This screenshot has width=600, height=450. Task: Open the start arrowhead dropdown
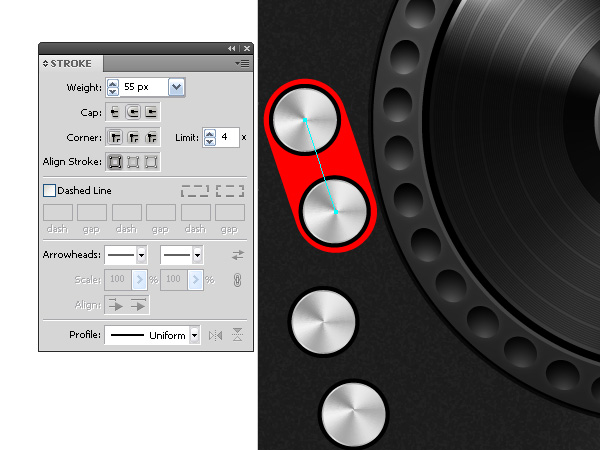click(142, 255)
